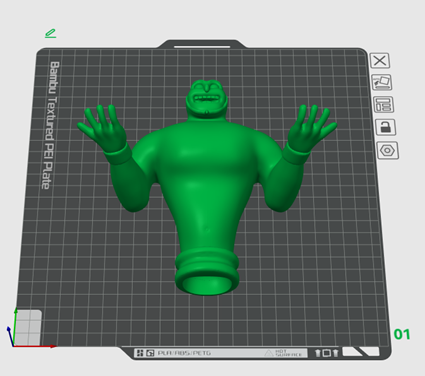Click the Hot Surface warning triangle
This screenshot has height=376, width=425.
[x=269, y=353]
